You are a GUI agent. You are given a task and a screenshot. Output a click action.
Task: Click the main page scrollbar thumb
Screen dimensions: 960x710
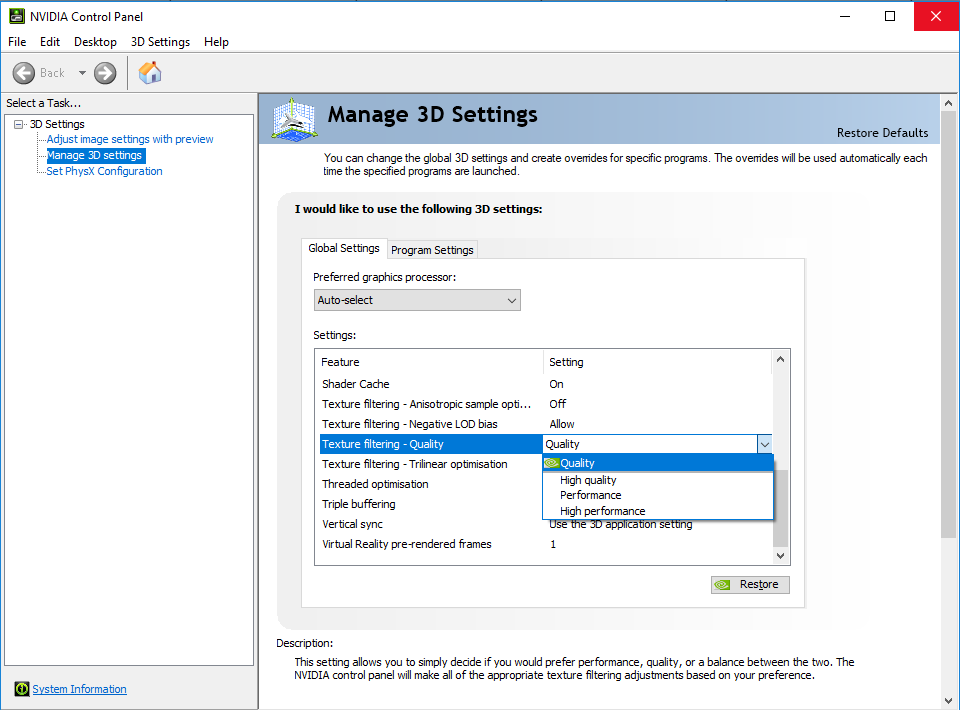(948, 325)
